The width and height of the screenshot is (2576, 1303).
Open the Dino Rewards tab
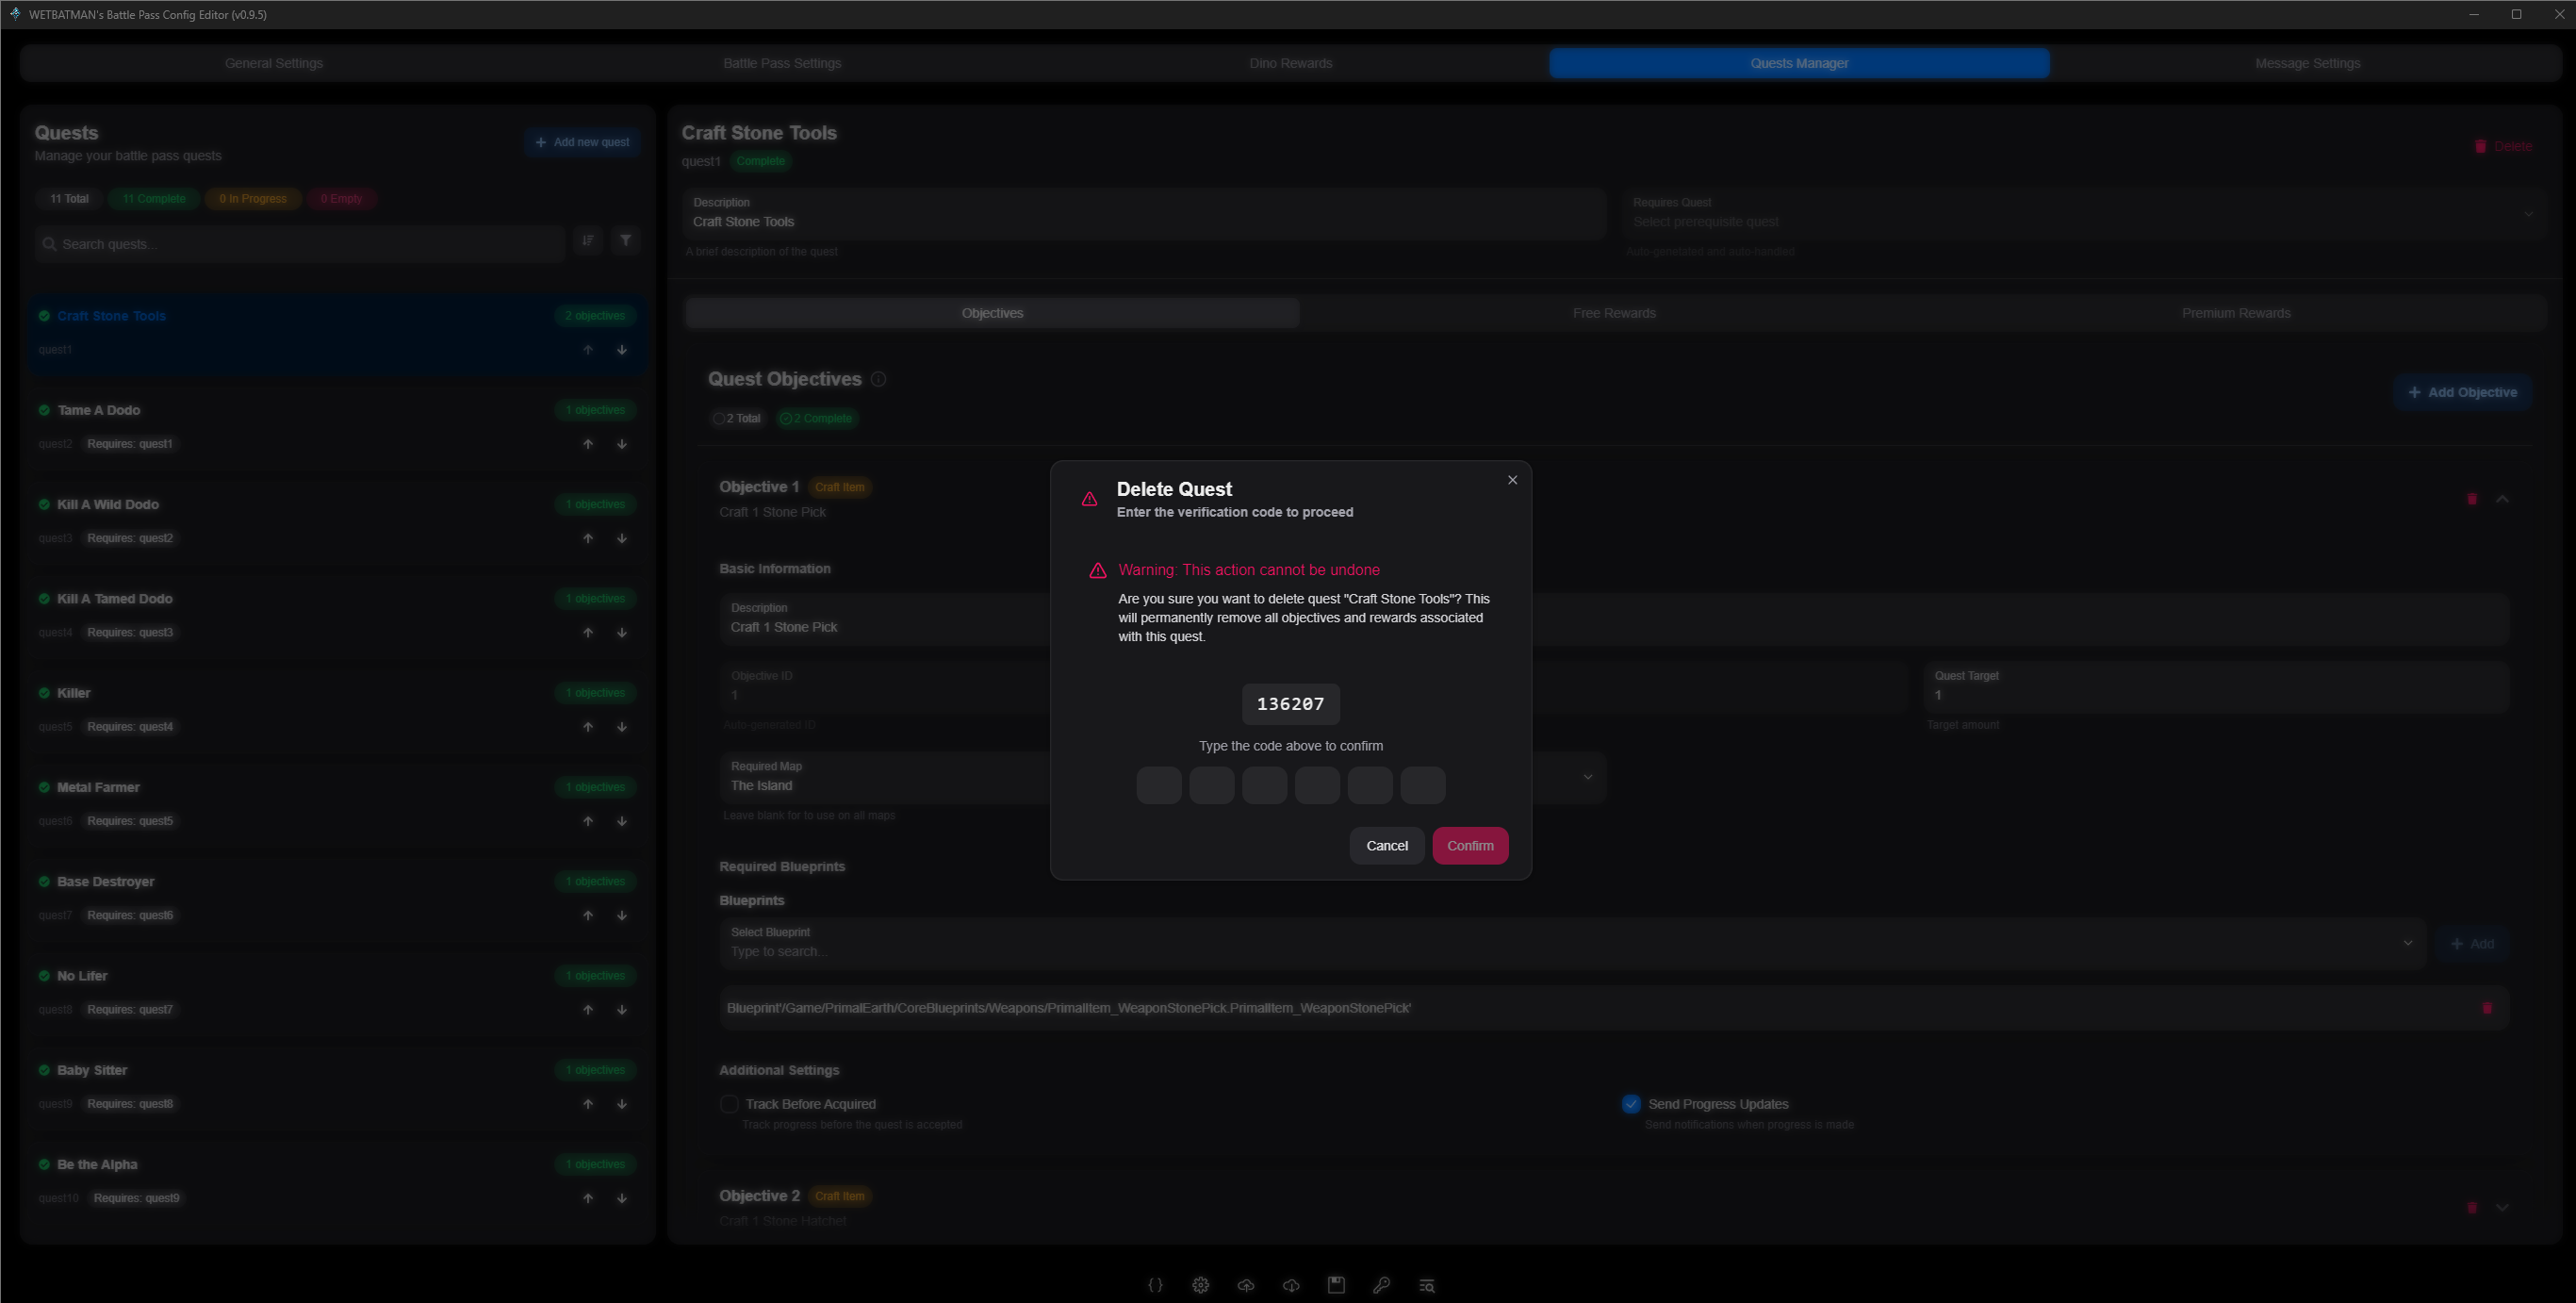click(x=1290, y=63)
